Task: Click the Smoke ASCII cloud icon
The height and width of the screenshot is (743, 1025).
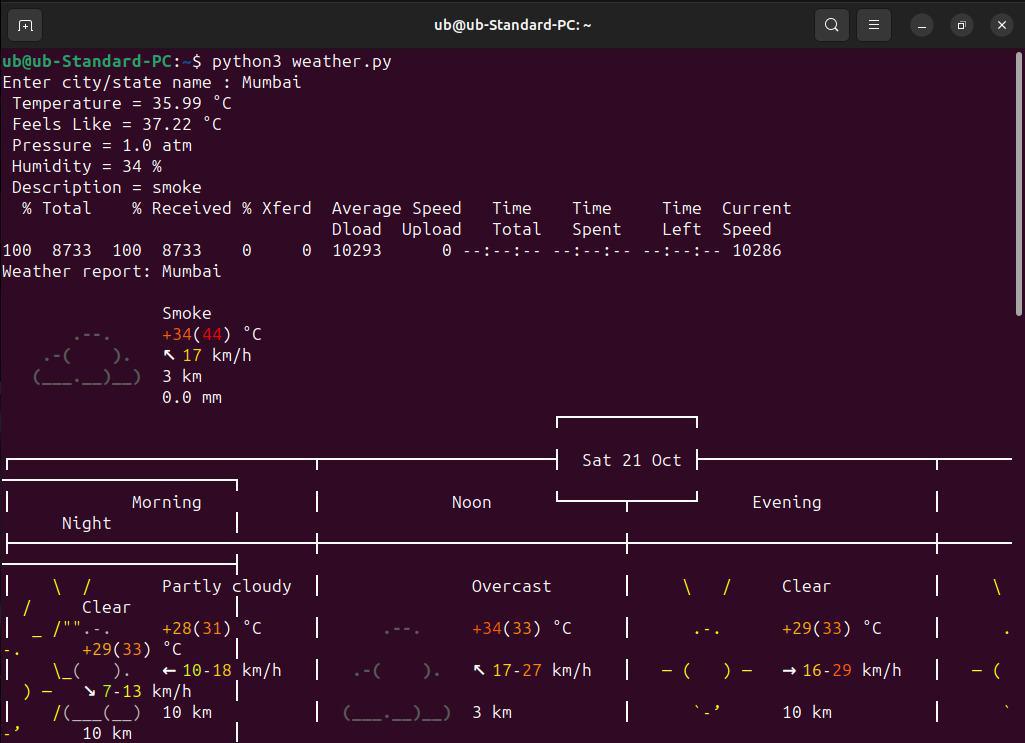Action: coord(87,356)
